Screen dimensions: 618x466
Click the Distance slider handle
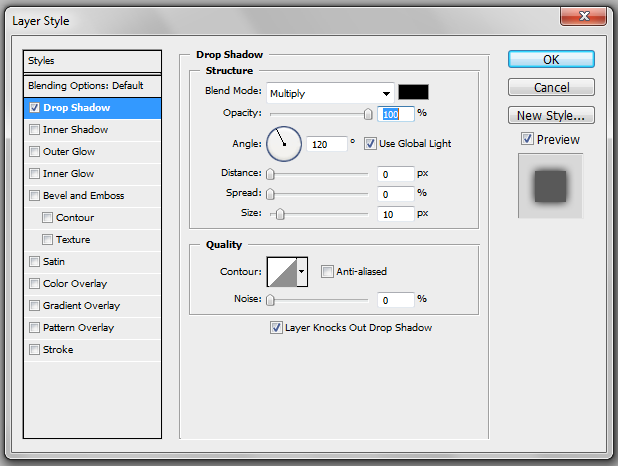coord(270,174)
